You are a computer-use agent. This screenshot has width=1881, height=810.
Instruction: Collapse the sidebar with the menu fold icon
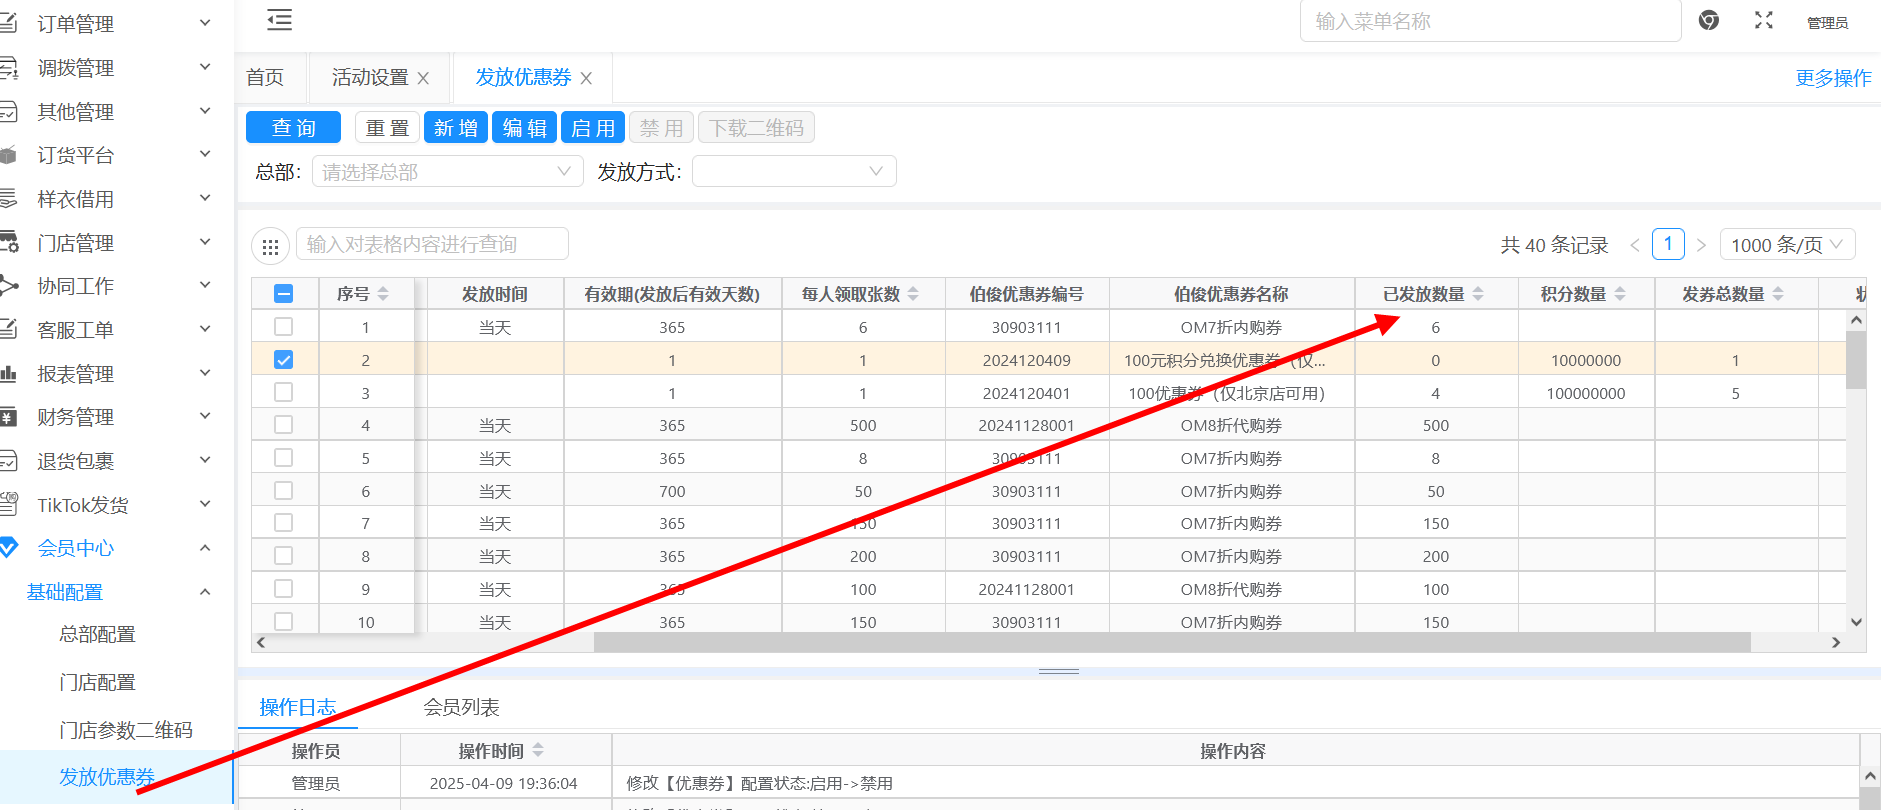pyautogui.click(x=280, y=20)
